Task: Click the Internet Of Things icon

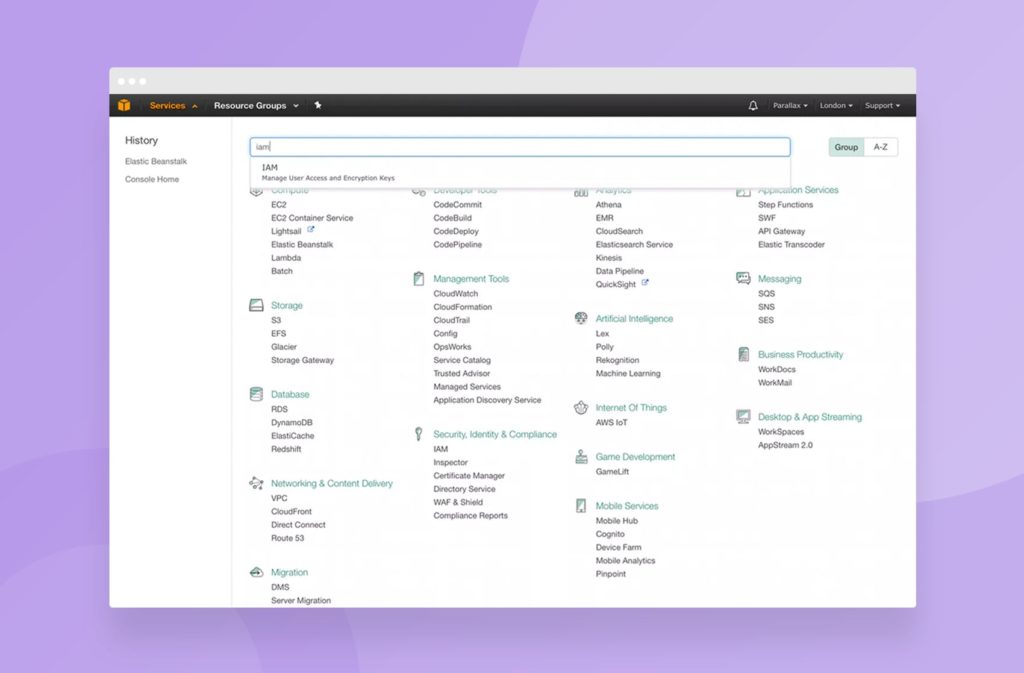Action: tap(581, 407)
